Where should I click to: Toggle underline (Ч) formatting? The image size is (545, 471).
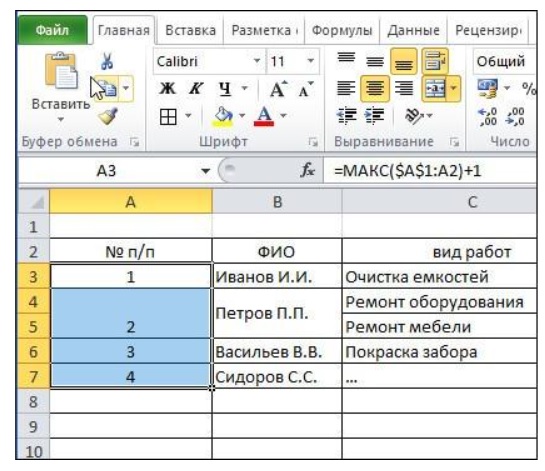coord(225,89)
